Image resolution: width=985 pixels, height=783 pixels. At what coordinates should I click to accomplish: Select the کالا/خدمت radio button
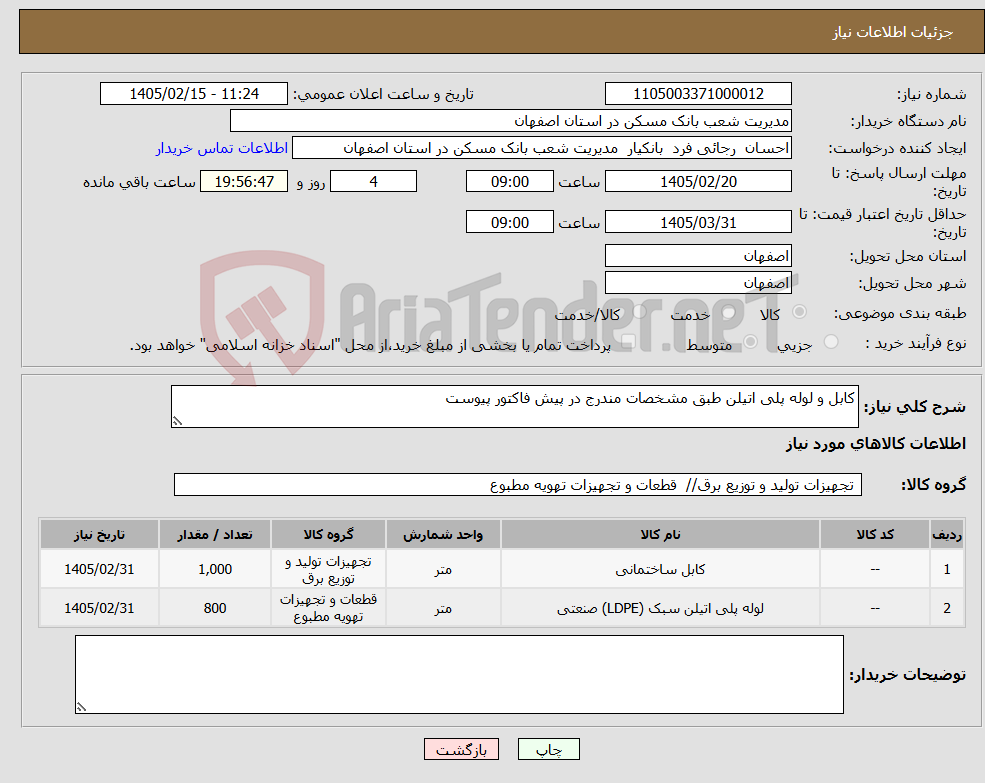tap(639, 312)
